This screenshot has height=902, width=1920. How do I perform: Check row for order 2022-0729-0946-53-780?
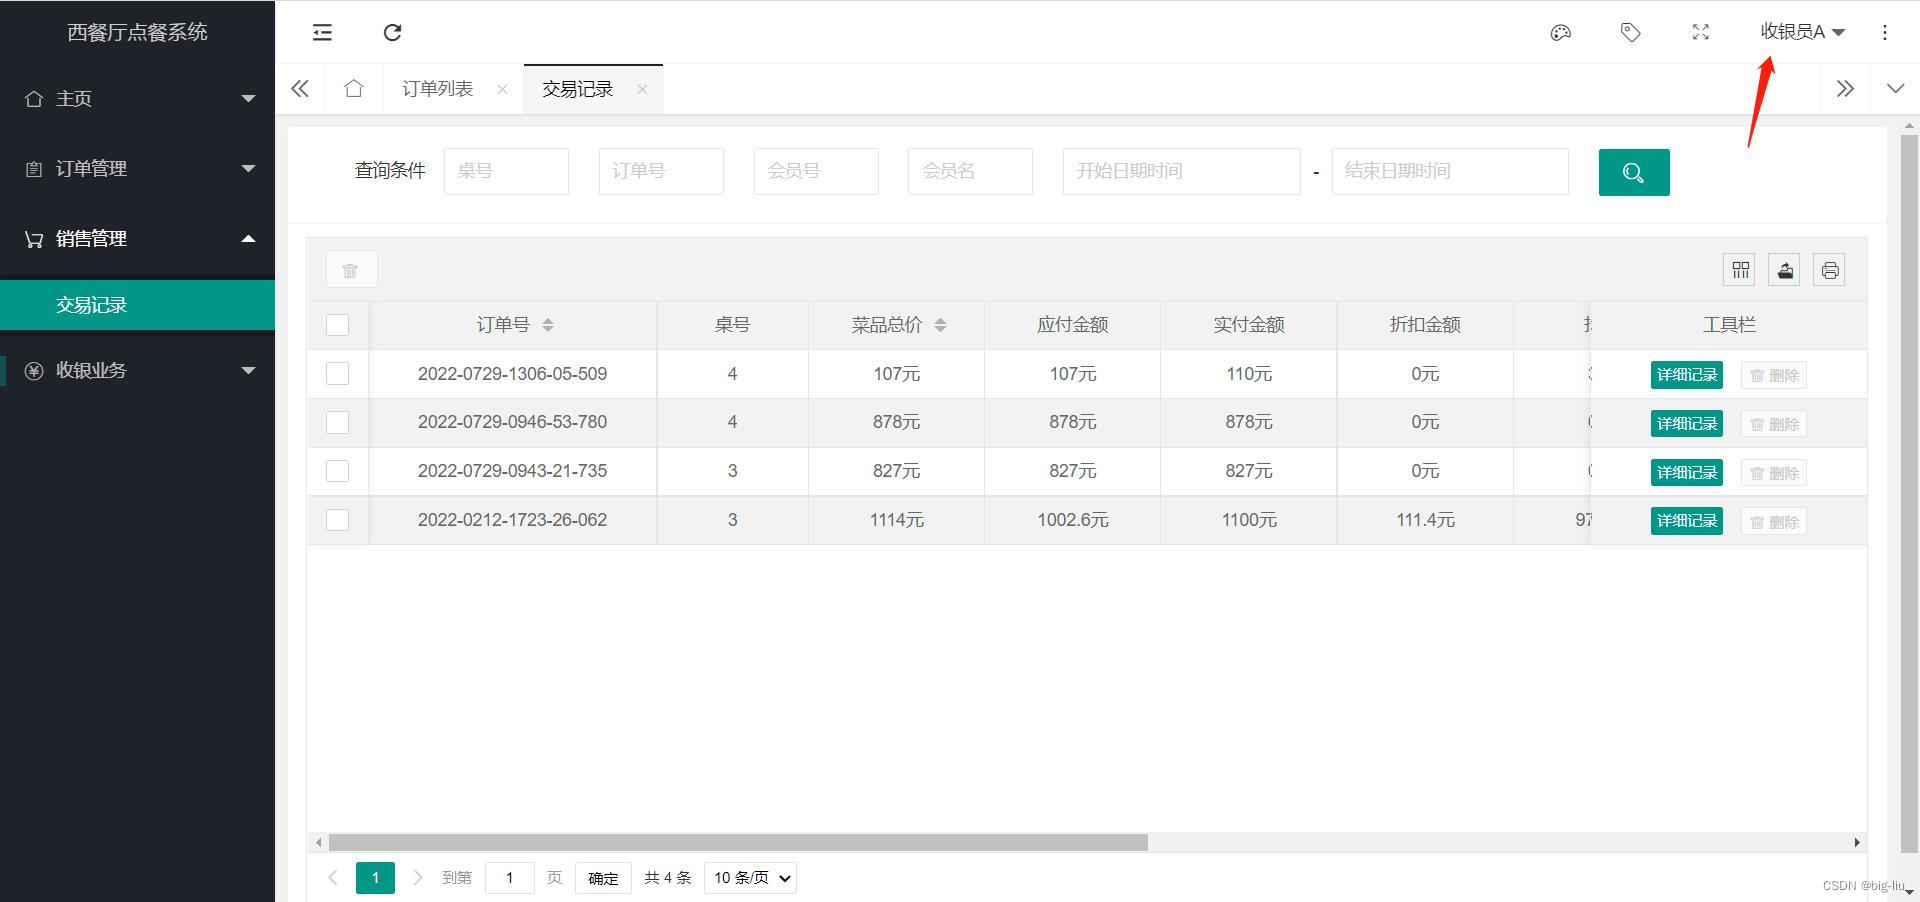point(338,422)
